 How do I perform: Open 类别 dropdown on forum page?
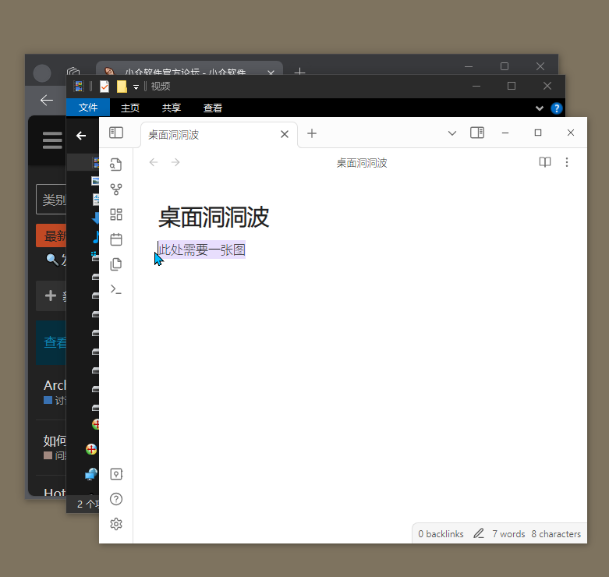coord(51,200)
